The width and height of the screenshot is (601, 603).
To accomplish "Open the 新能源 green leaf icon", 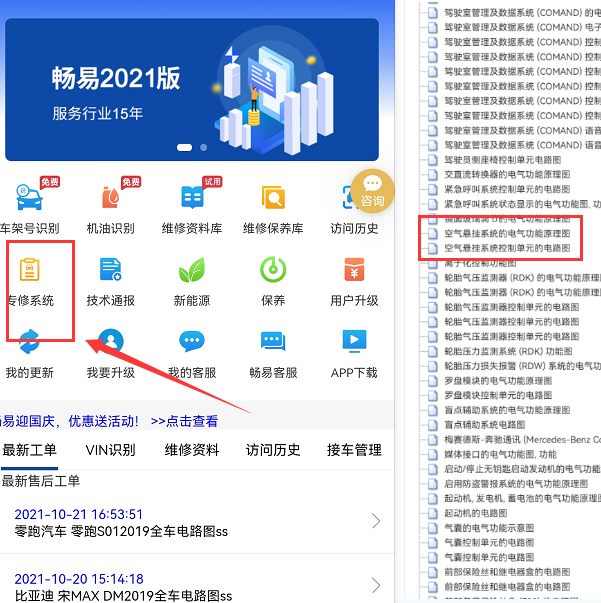I will coord(192,270).
